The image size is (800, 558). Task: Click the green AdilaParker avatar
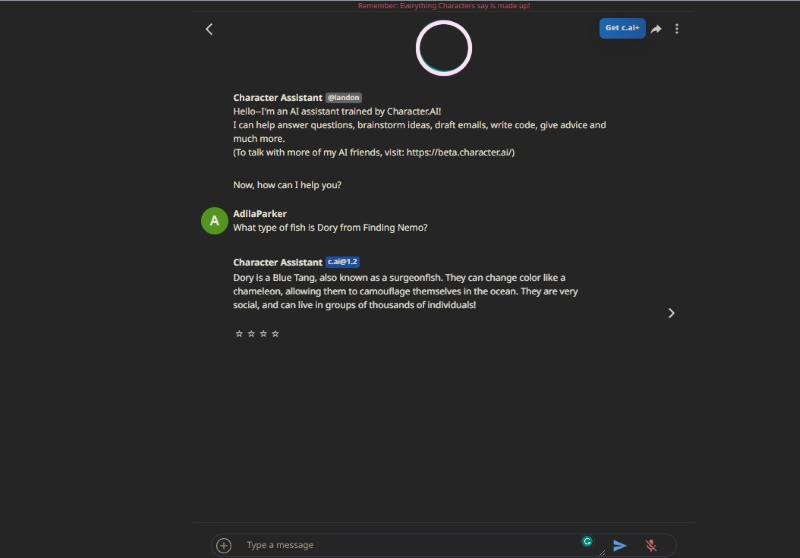coord(214,221)
